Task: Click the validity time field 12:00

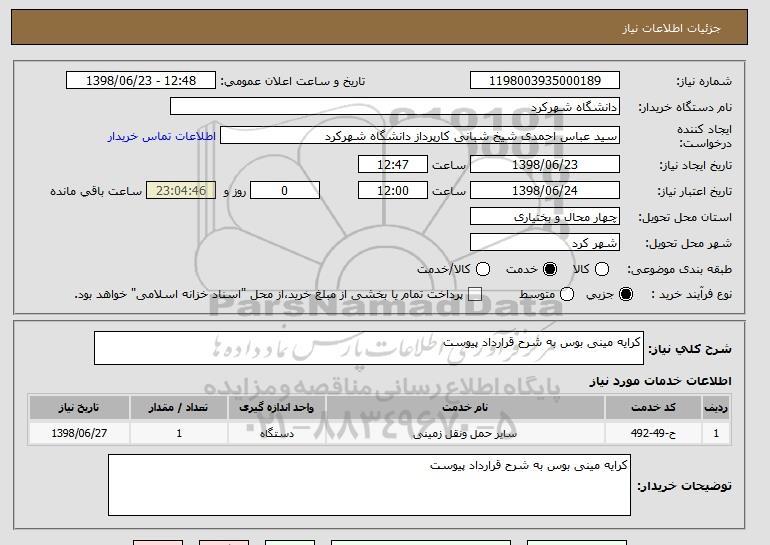Action: [x=393, y=191]
